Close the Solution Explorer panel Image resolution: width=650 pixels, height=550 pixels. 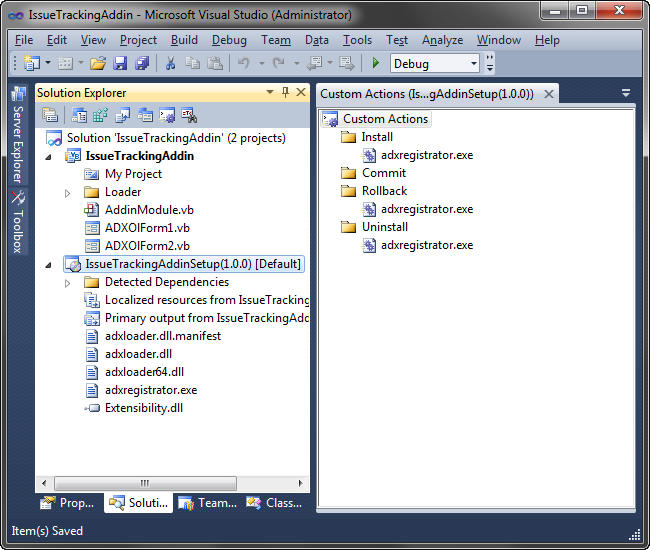301,92
